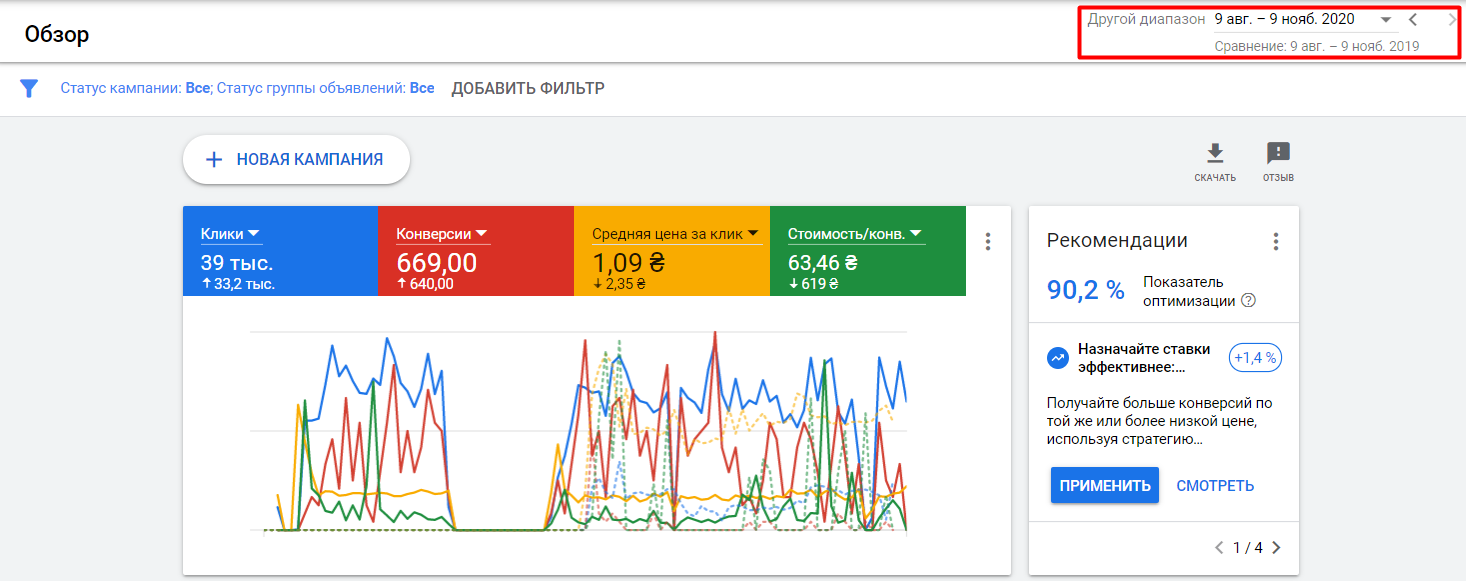Show next recommendation with right chevron
Viewport: 1466px width, 581px height.
coord(1276,547)
